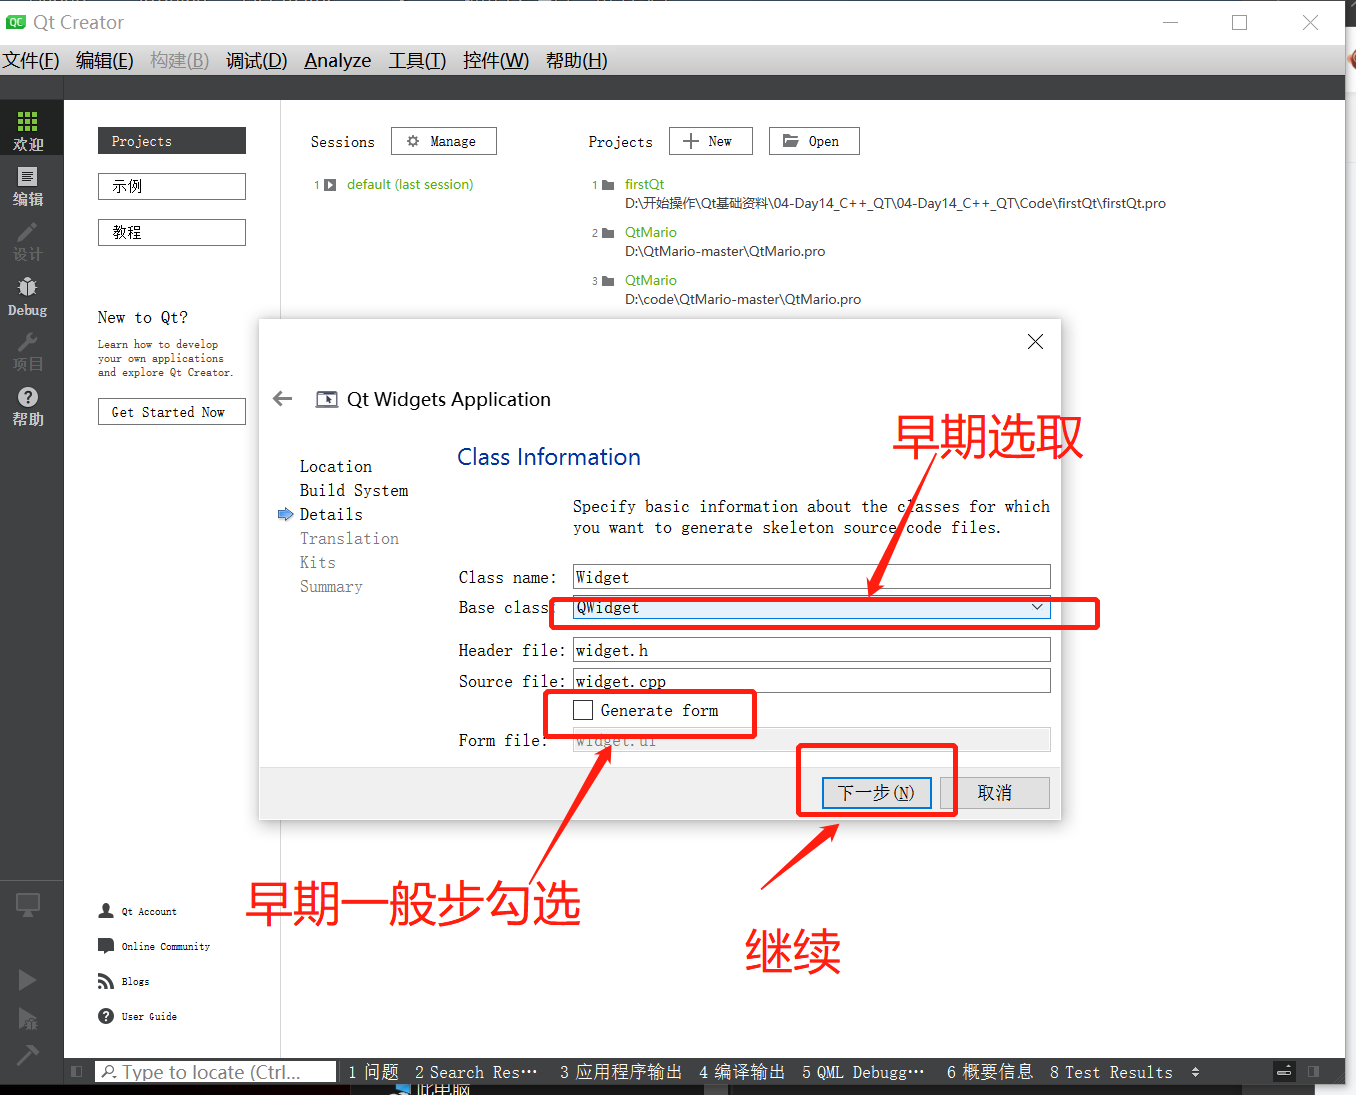Open the 1 问题 issues pane

(374, 1072)
